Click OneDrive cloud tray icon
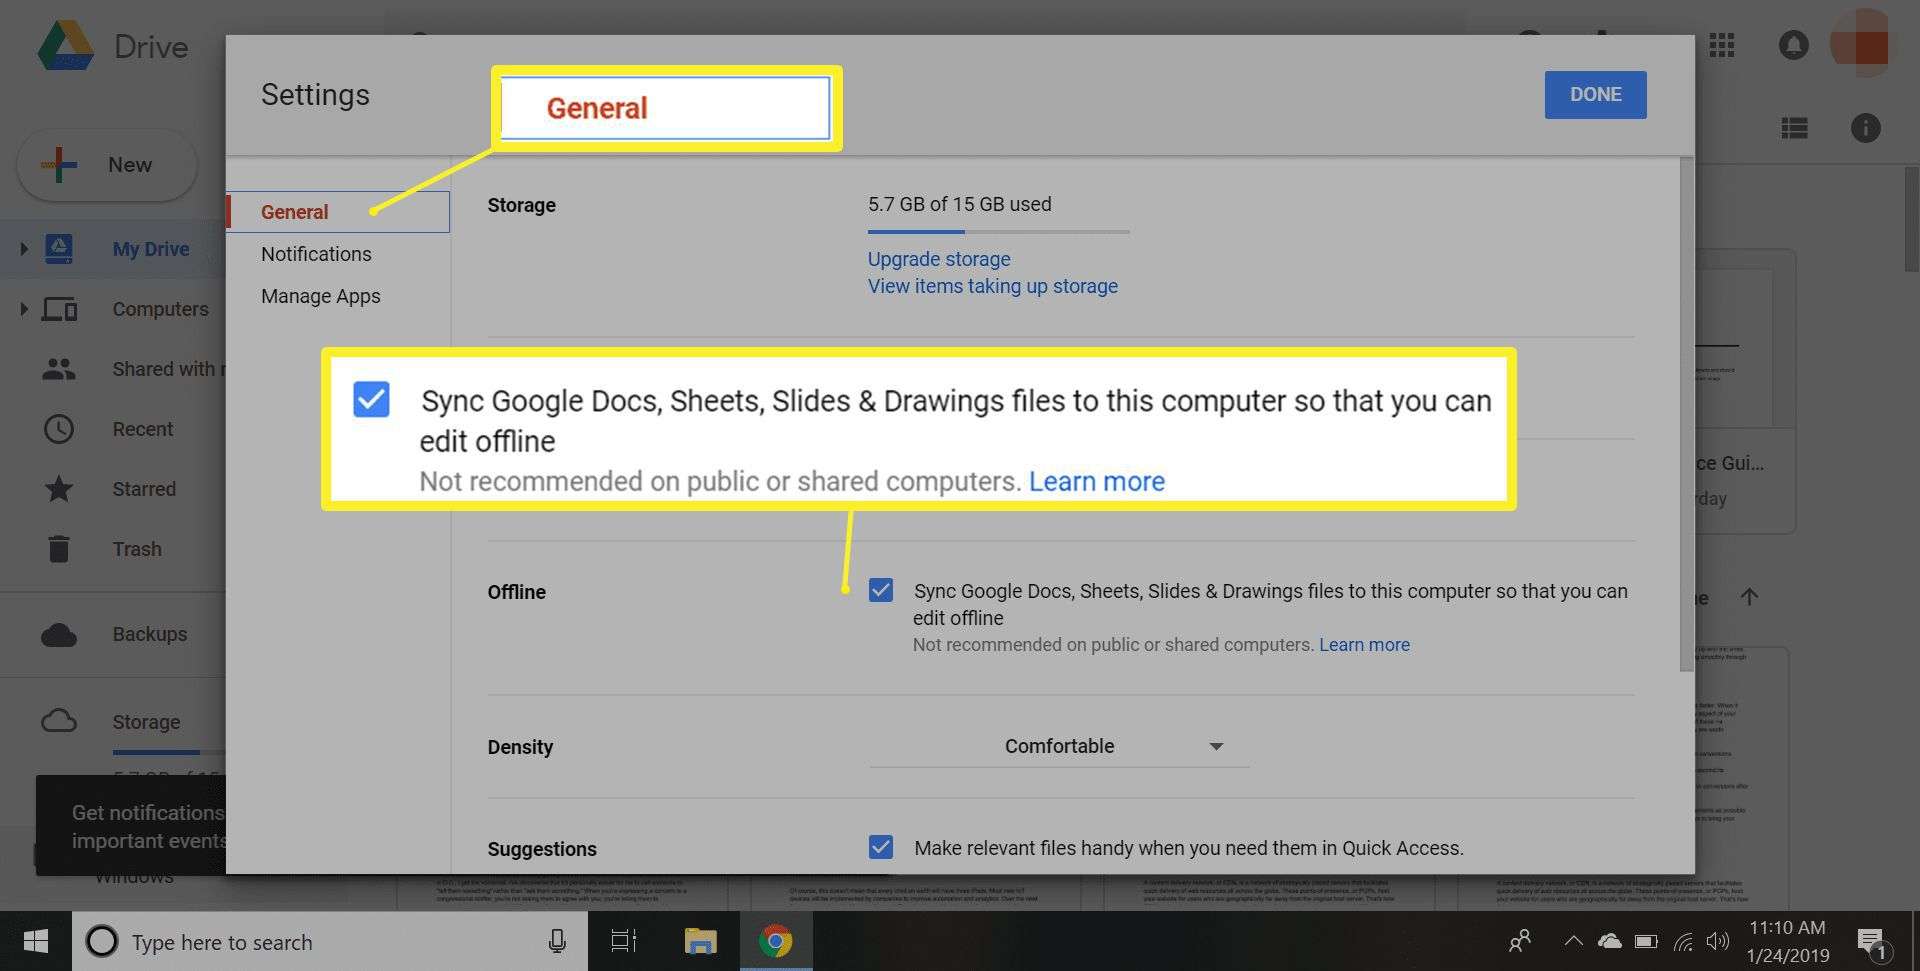 click(x=1609, y=941)
